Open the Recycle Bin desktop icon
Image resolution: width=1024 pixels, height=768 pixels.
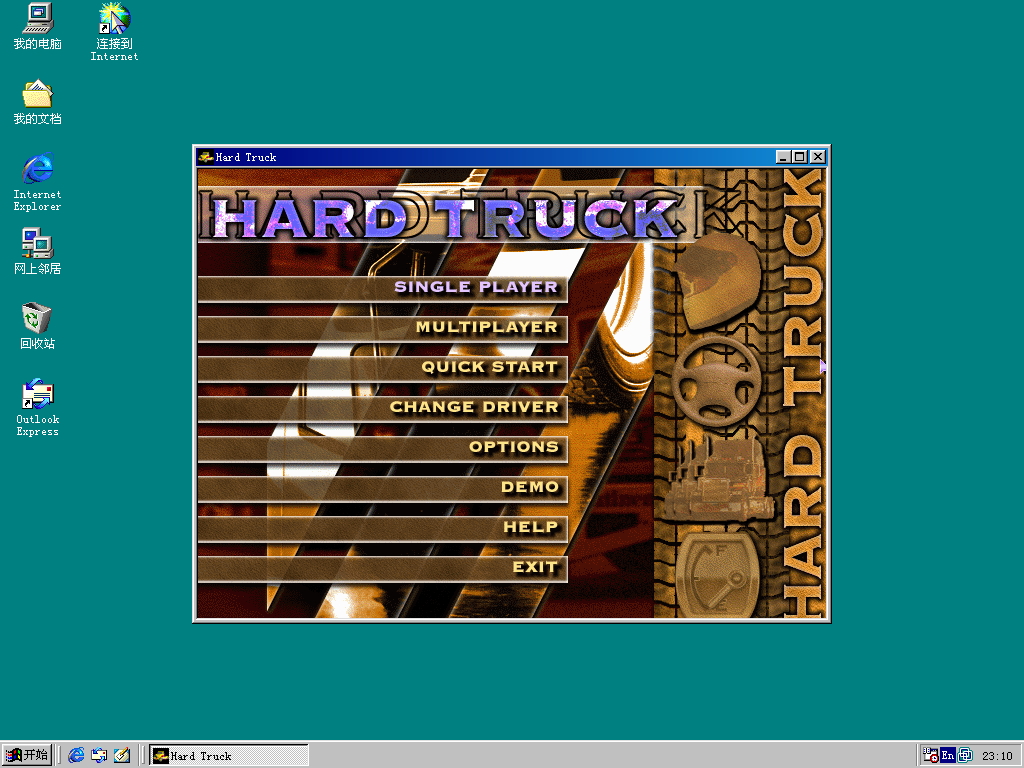[x=37, y=325]
